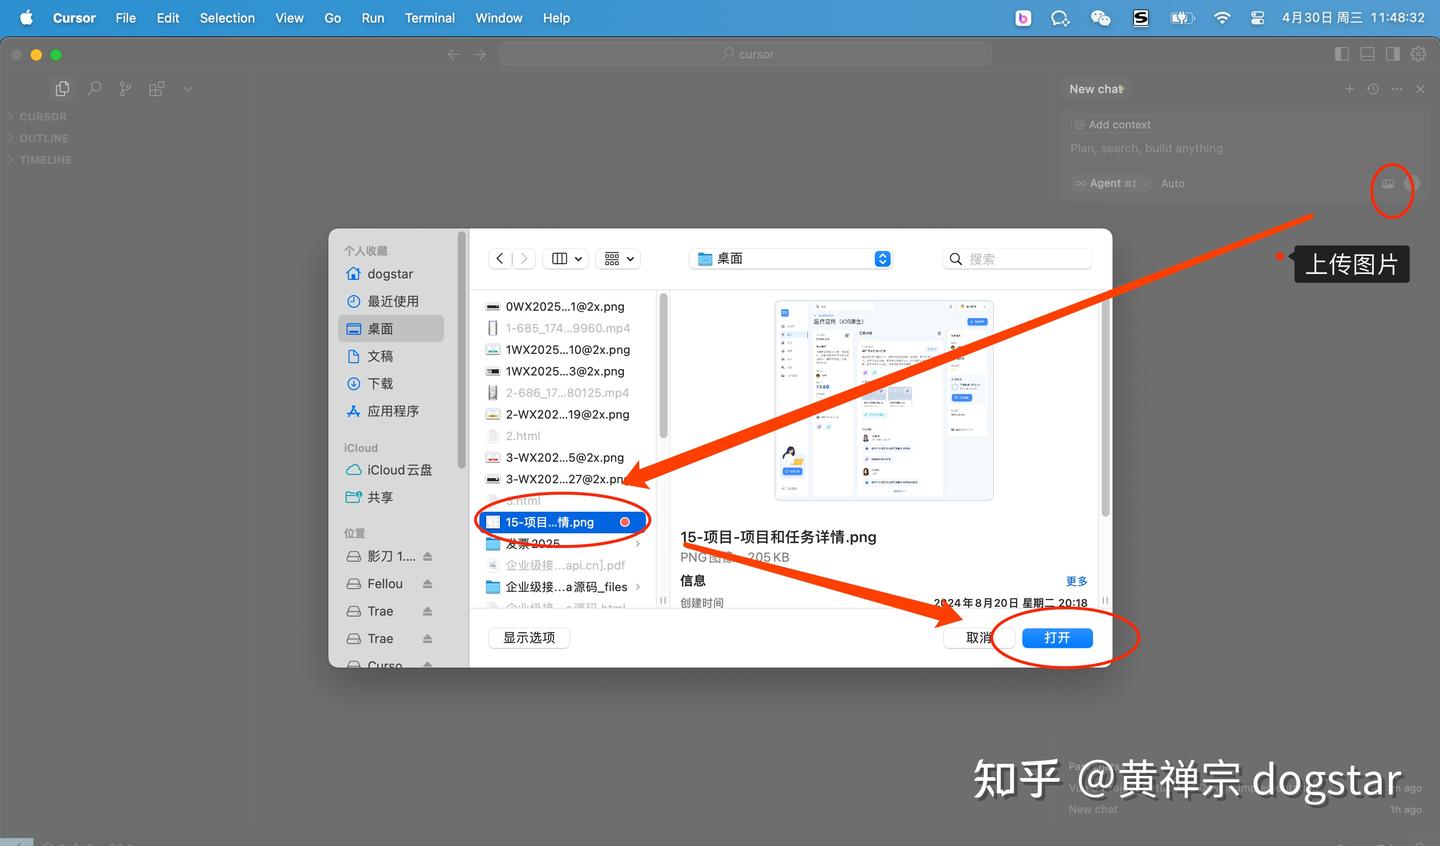Toggle the bottom panel layout icon

1366,54
